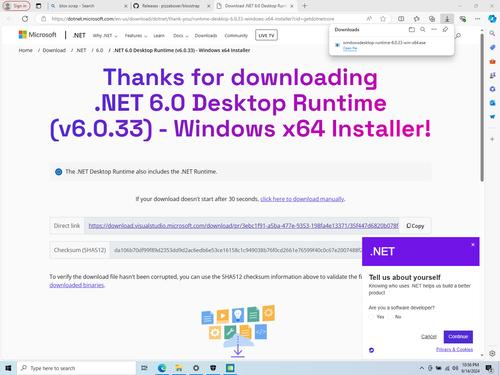
Task: Open the downloads folder from Downloads popup
Action: click(412, 30)
